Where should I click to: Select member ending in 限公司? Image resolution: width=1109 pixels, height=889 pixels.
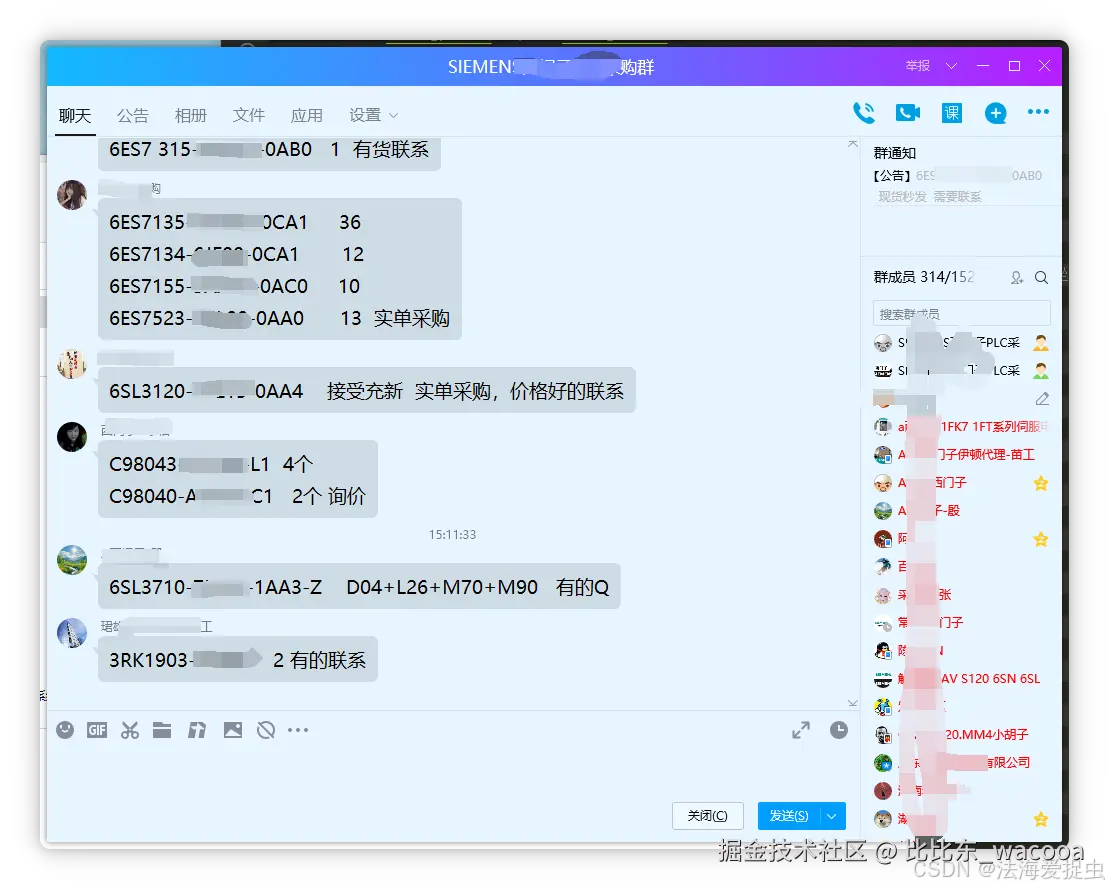961,763
